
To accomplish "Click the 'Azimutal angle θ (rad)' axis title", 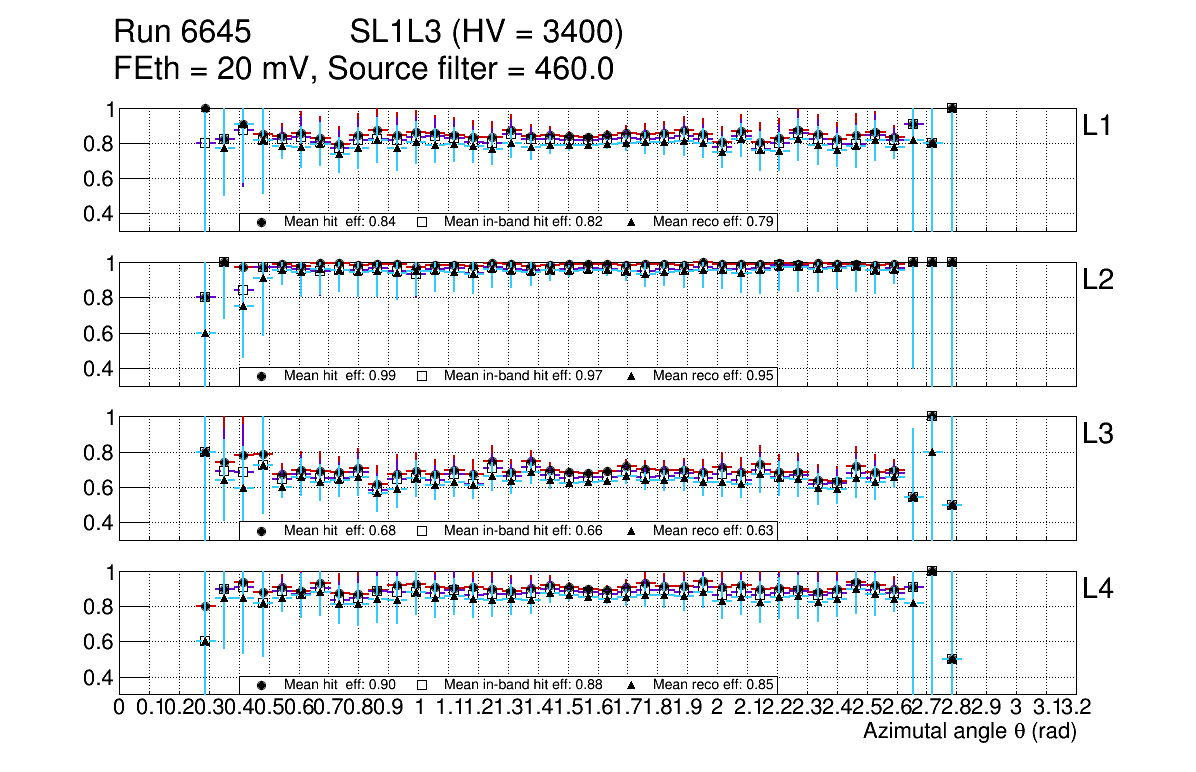I will (969, 732).
